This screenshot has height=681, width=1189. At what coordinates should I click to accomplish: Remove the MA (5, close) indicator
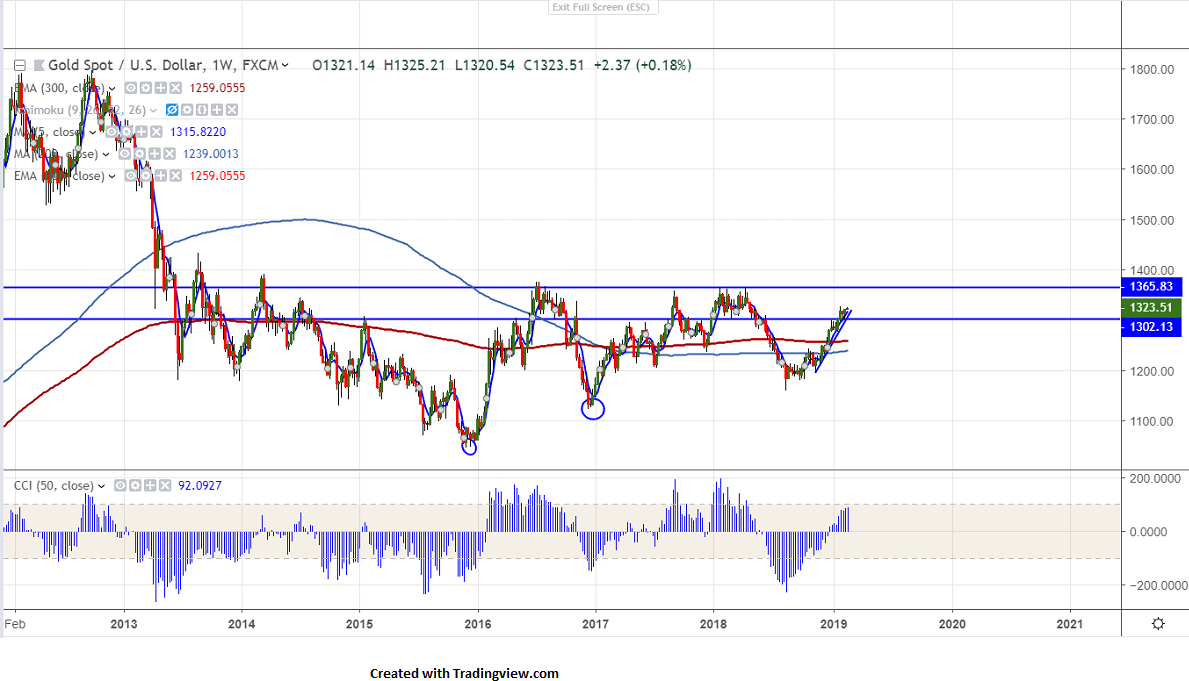tap(156, 132)
